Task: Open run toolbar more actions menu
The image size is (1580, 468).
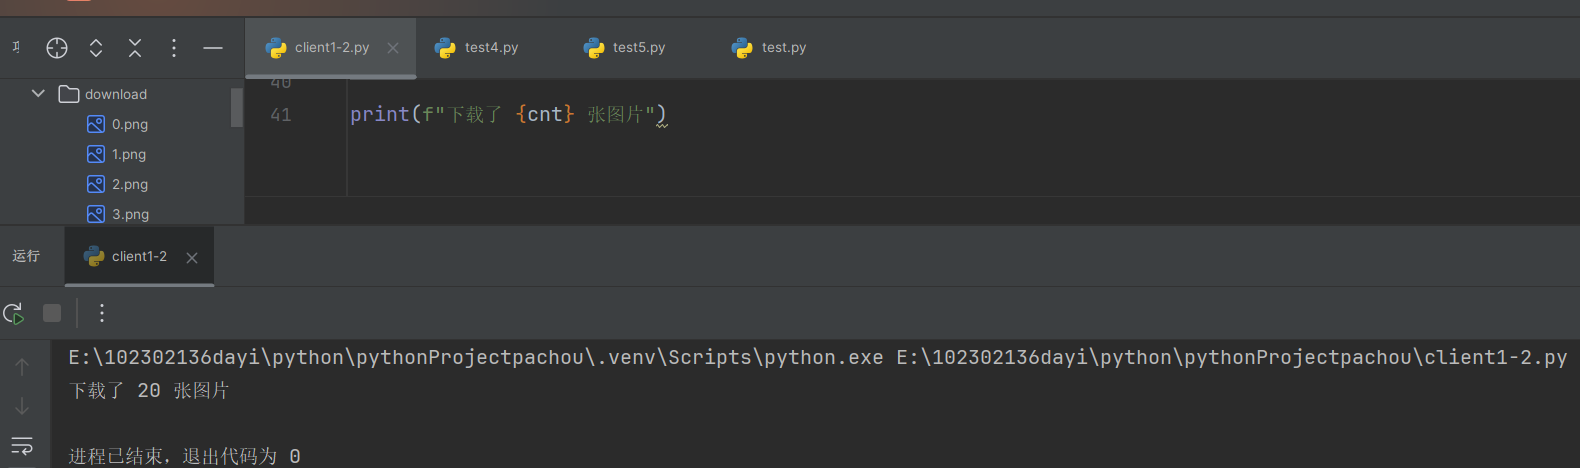Action: (102, 314)
